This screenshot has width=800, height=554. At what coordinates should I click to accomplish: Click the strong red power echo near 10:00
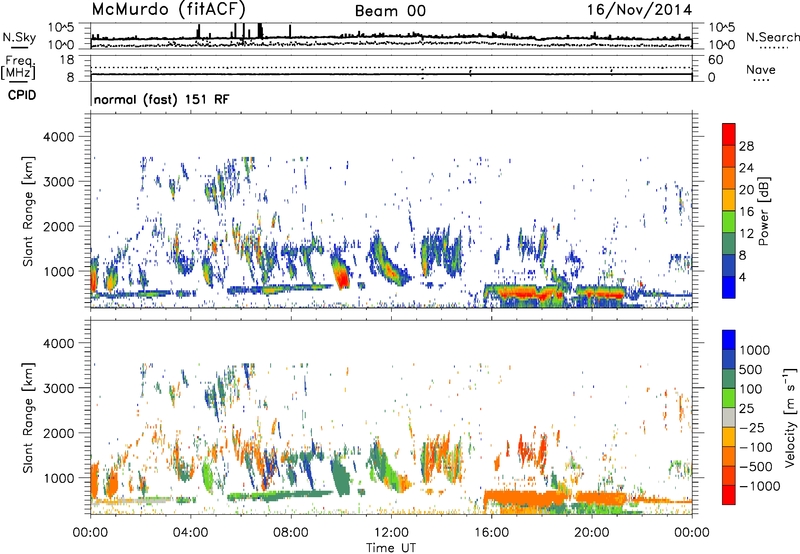click(341, 274)
